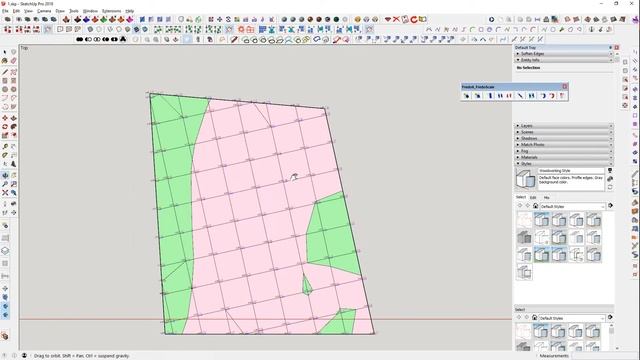The image size is (640, 360).
Task: Choose the Eraser tool
Action: click(13, 61)
